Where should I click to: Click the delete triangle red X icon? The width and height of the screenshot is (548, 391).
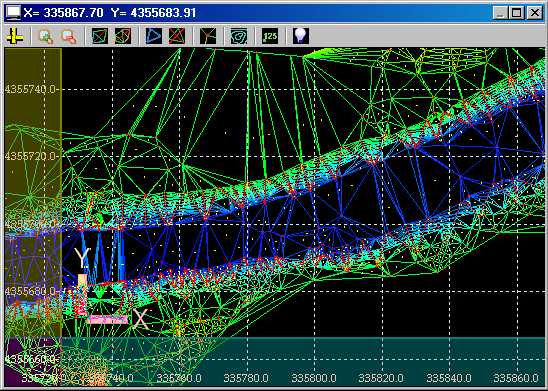coord(177,36)
